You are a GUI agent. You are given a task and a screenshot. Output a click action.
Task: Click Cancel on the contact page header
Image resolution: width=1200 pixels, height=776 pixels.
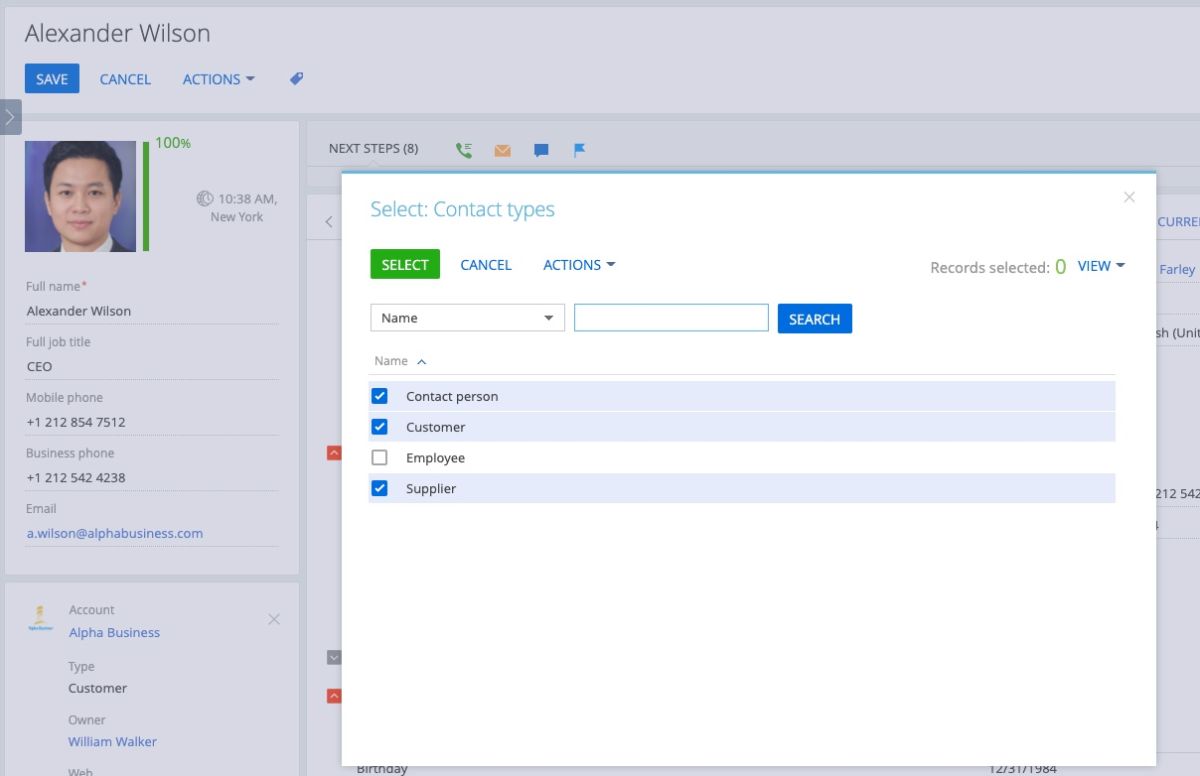click(125, 79)
